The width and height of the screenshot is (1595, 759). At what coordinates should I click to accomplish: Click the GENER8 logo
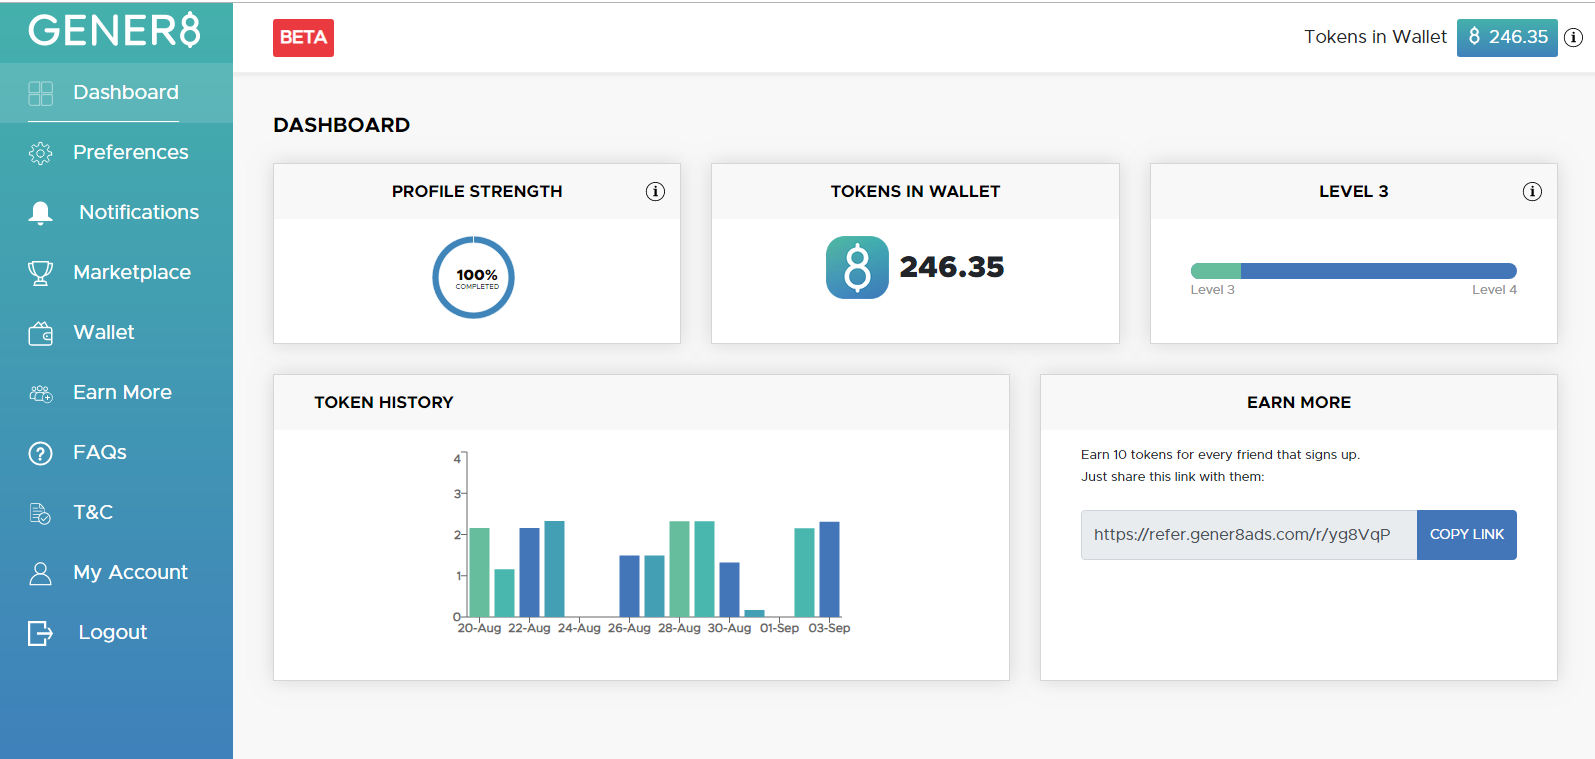pyautogui.click(x=114, y=31)
